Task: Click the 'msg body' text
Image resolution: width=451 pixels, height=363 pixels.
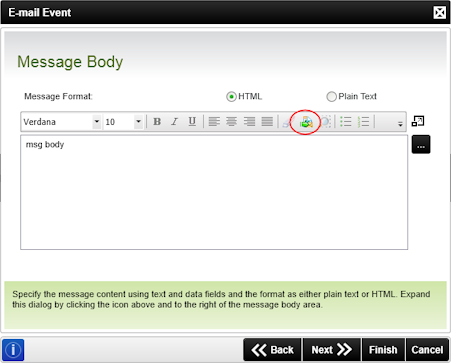Action: click(45, 145)
